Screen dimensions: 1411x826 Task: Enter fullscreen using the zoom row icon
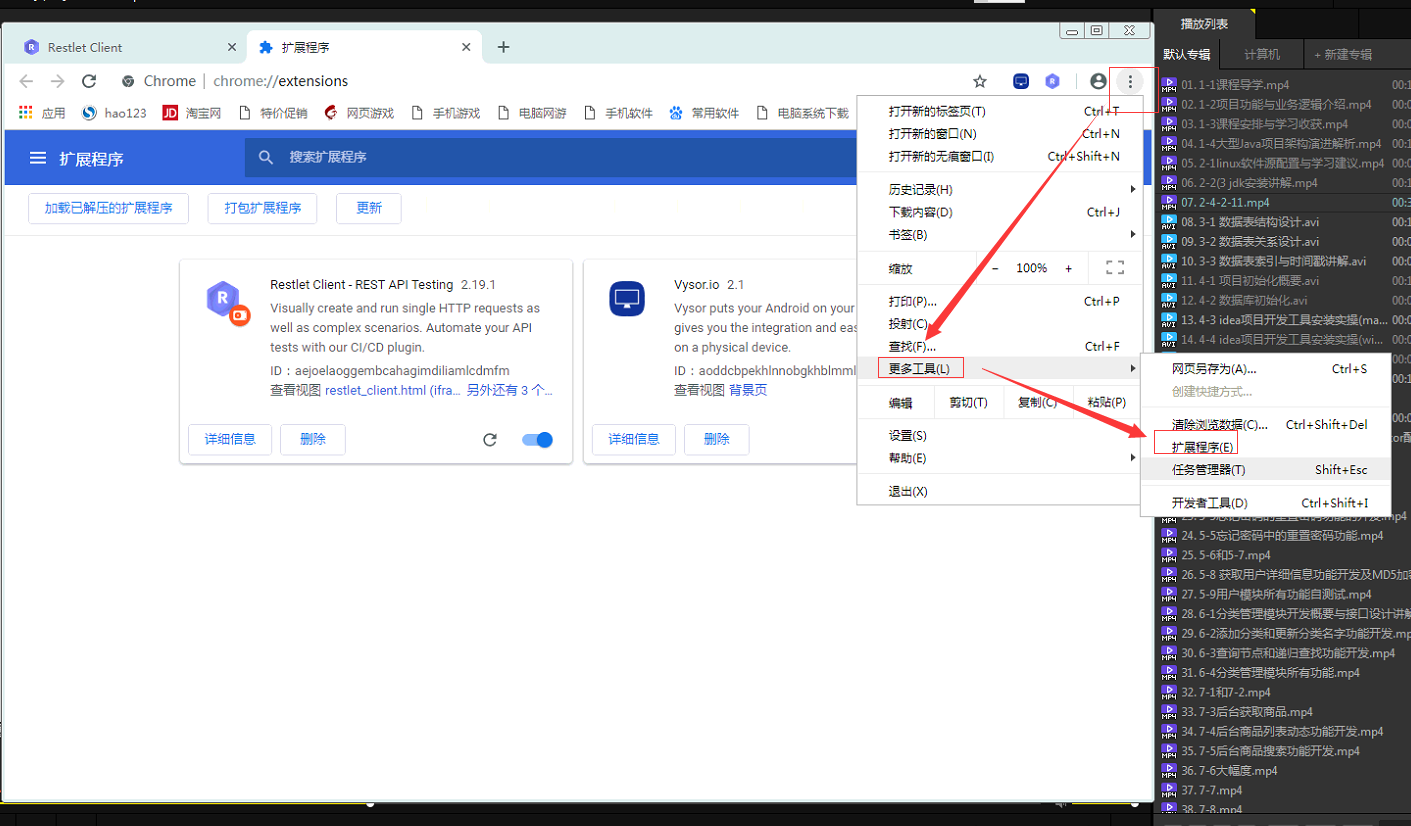point(1115,268)
